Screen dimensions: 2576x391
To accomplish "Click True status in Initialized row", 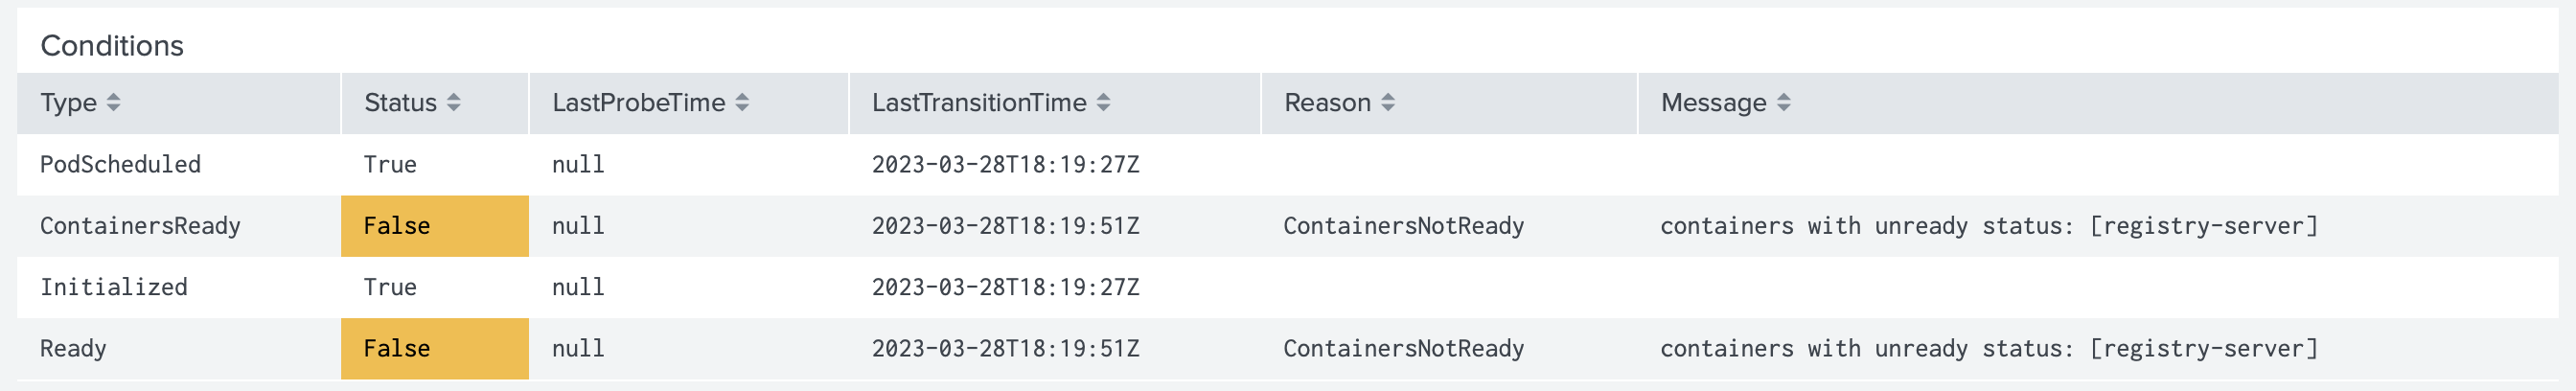I will [x=390, y=287].
